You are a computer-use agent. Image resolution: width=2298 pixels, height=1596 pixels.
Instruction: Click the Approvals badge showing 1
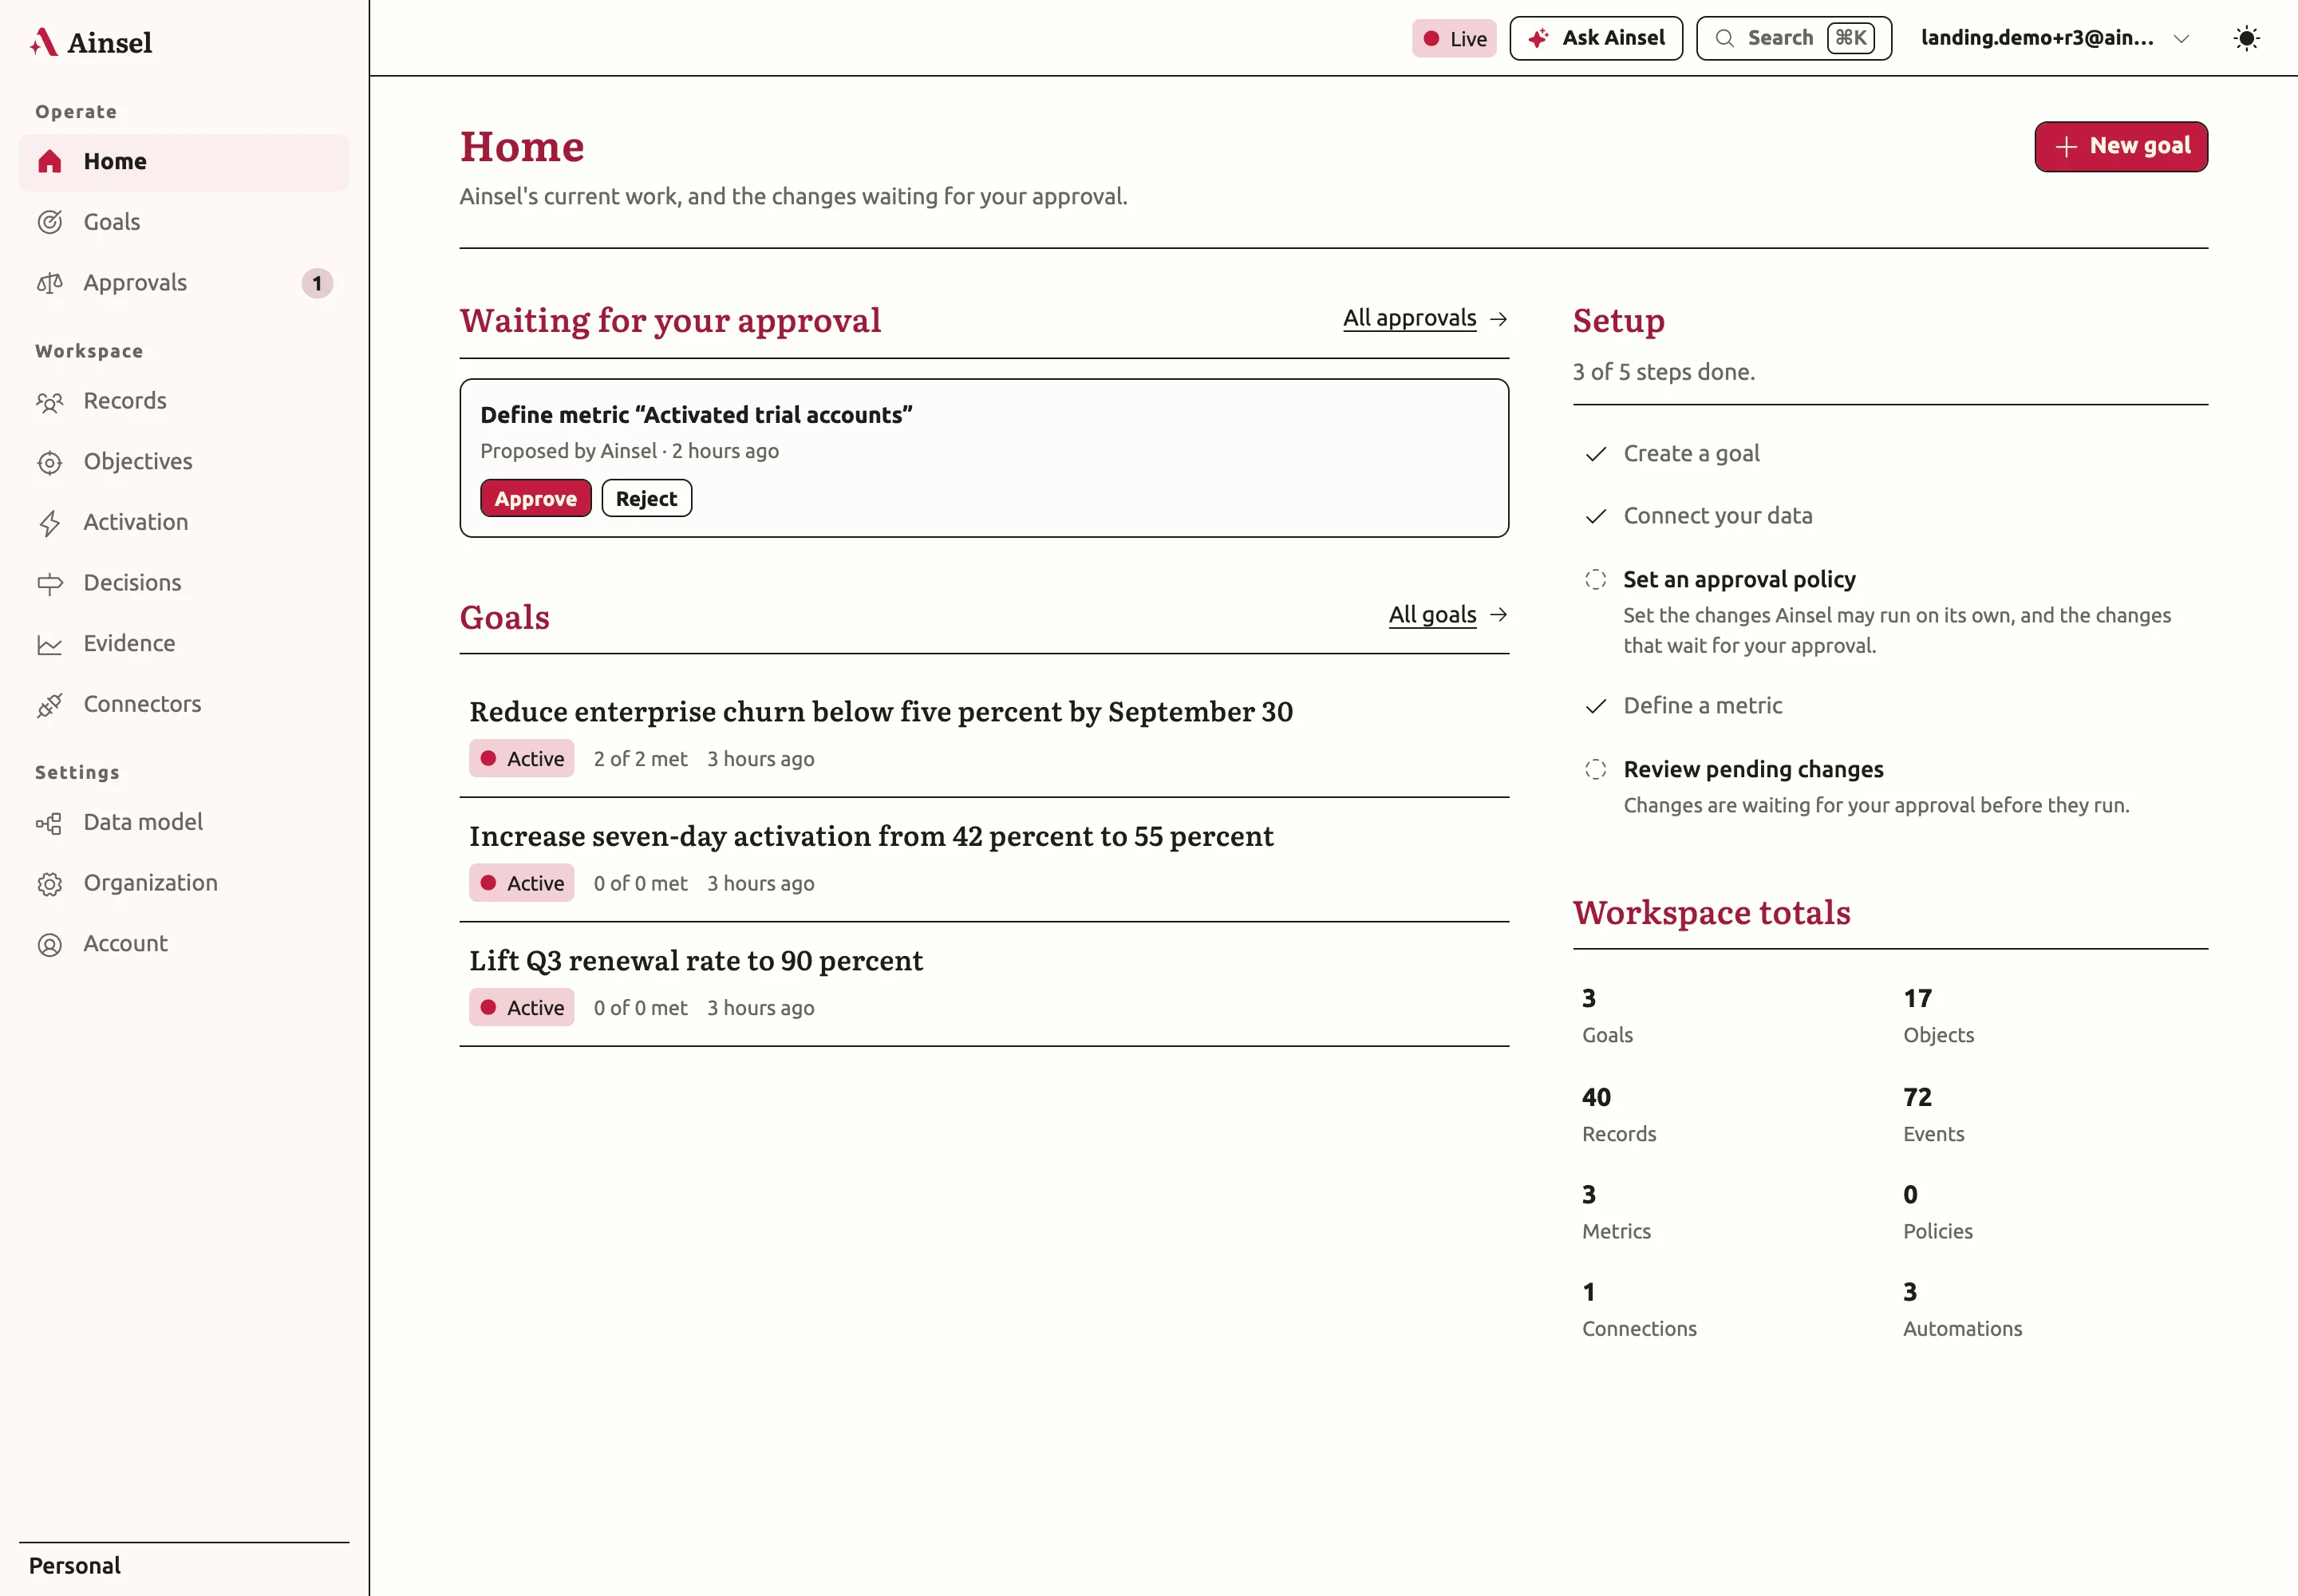click(317, 283)
